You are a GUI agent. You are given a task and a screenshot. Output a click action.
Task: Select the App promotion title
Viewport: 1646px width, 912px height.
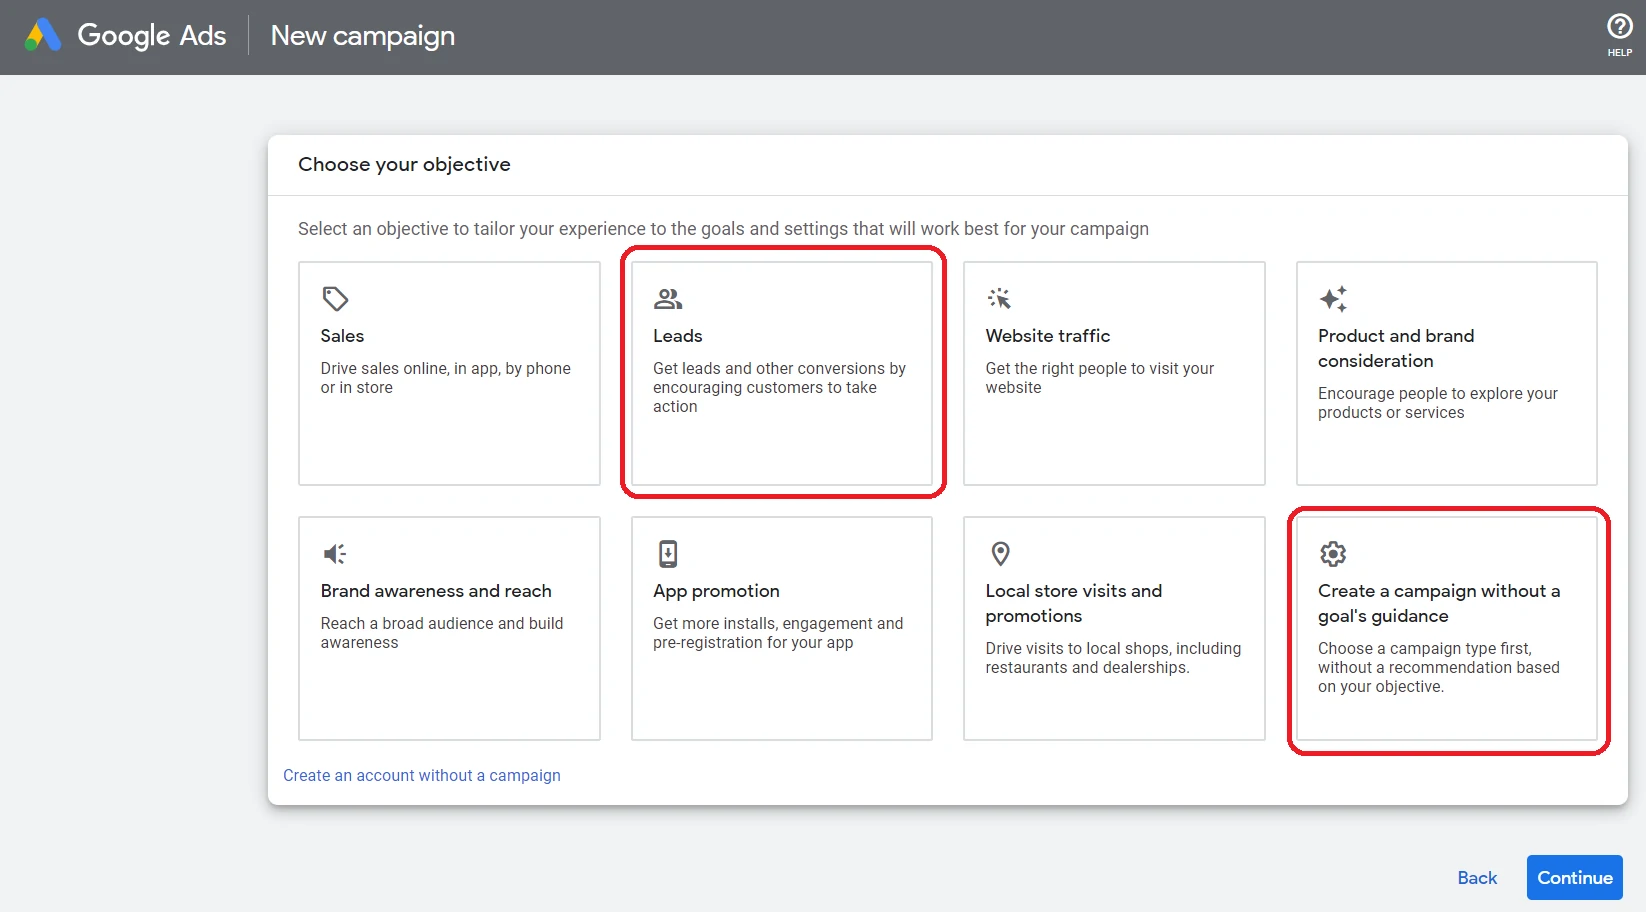pyautogui.click(x=716, y=591)
